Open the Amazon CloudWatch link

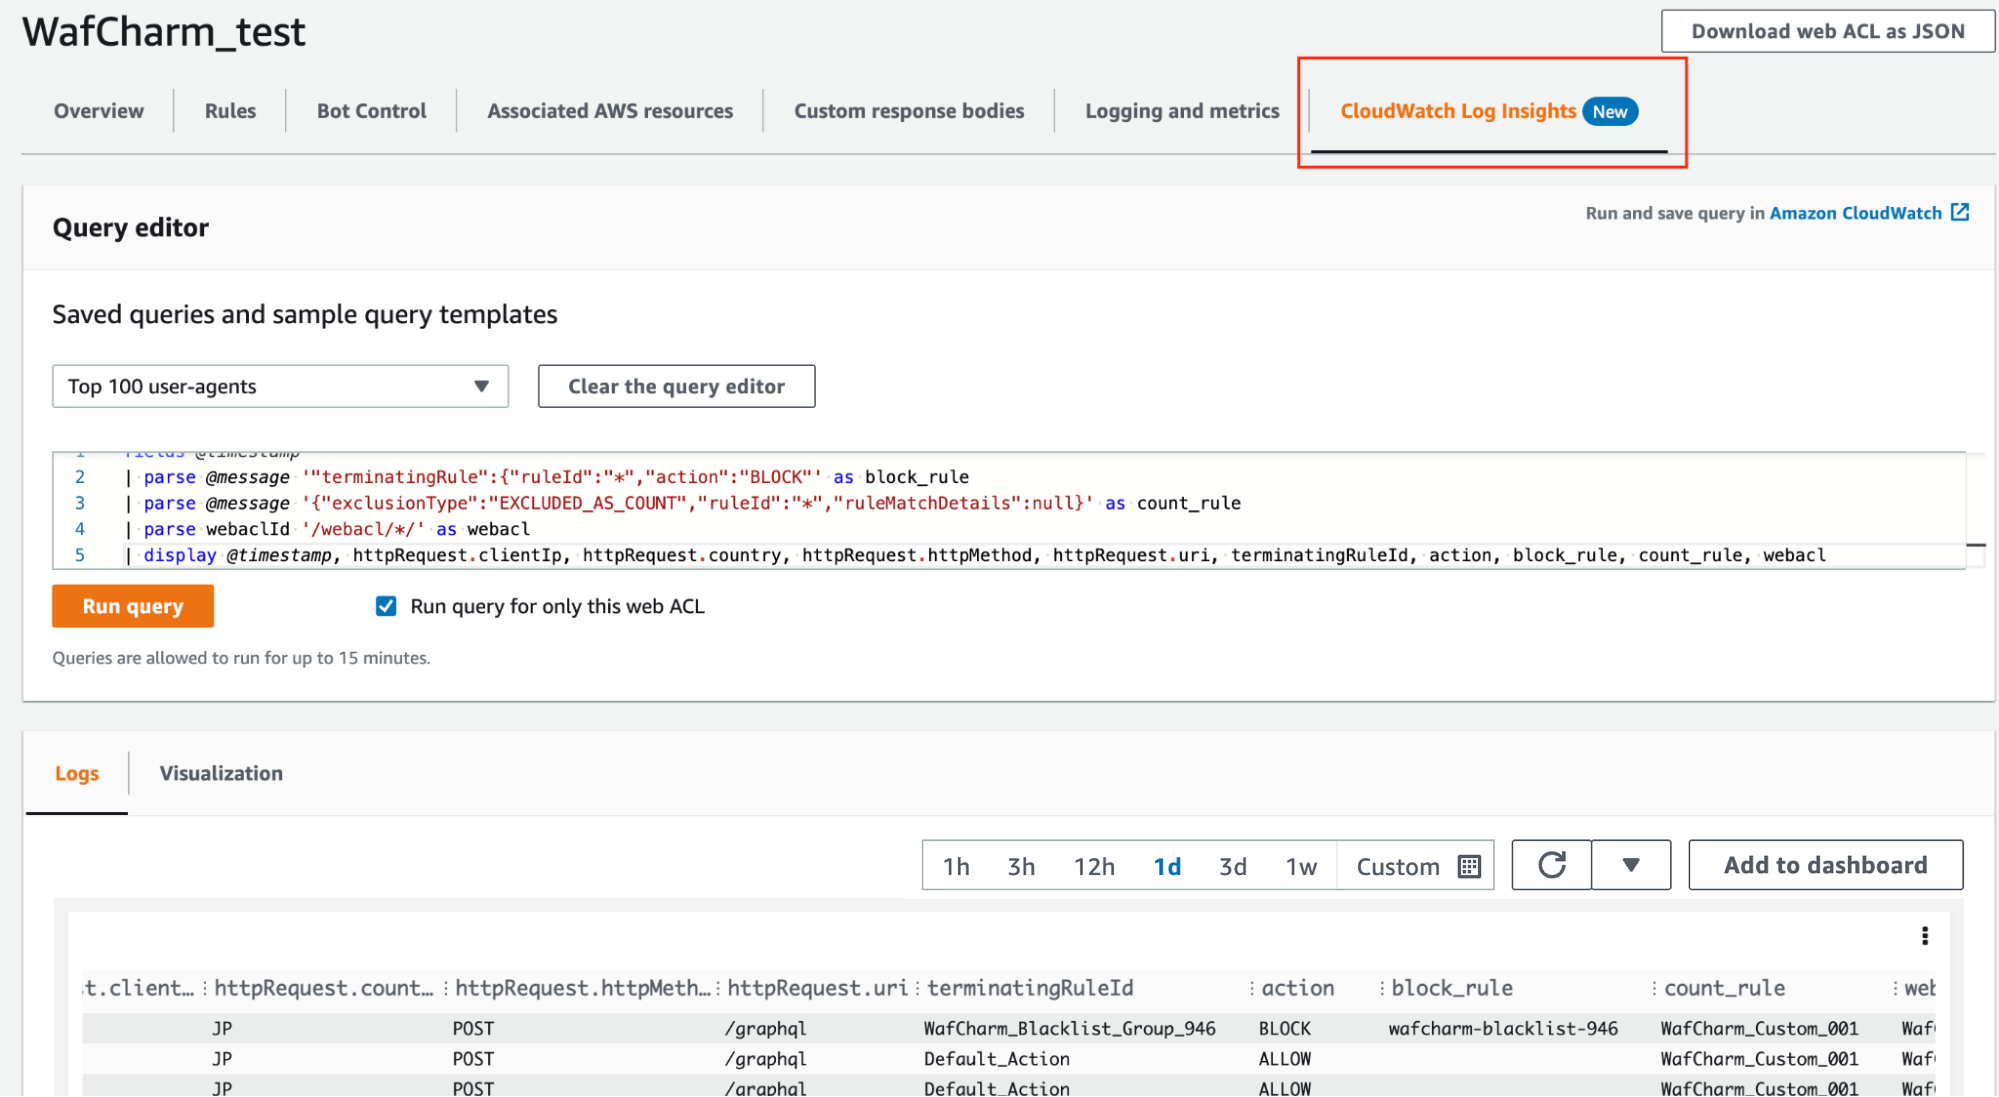click(1855, 213)
